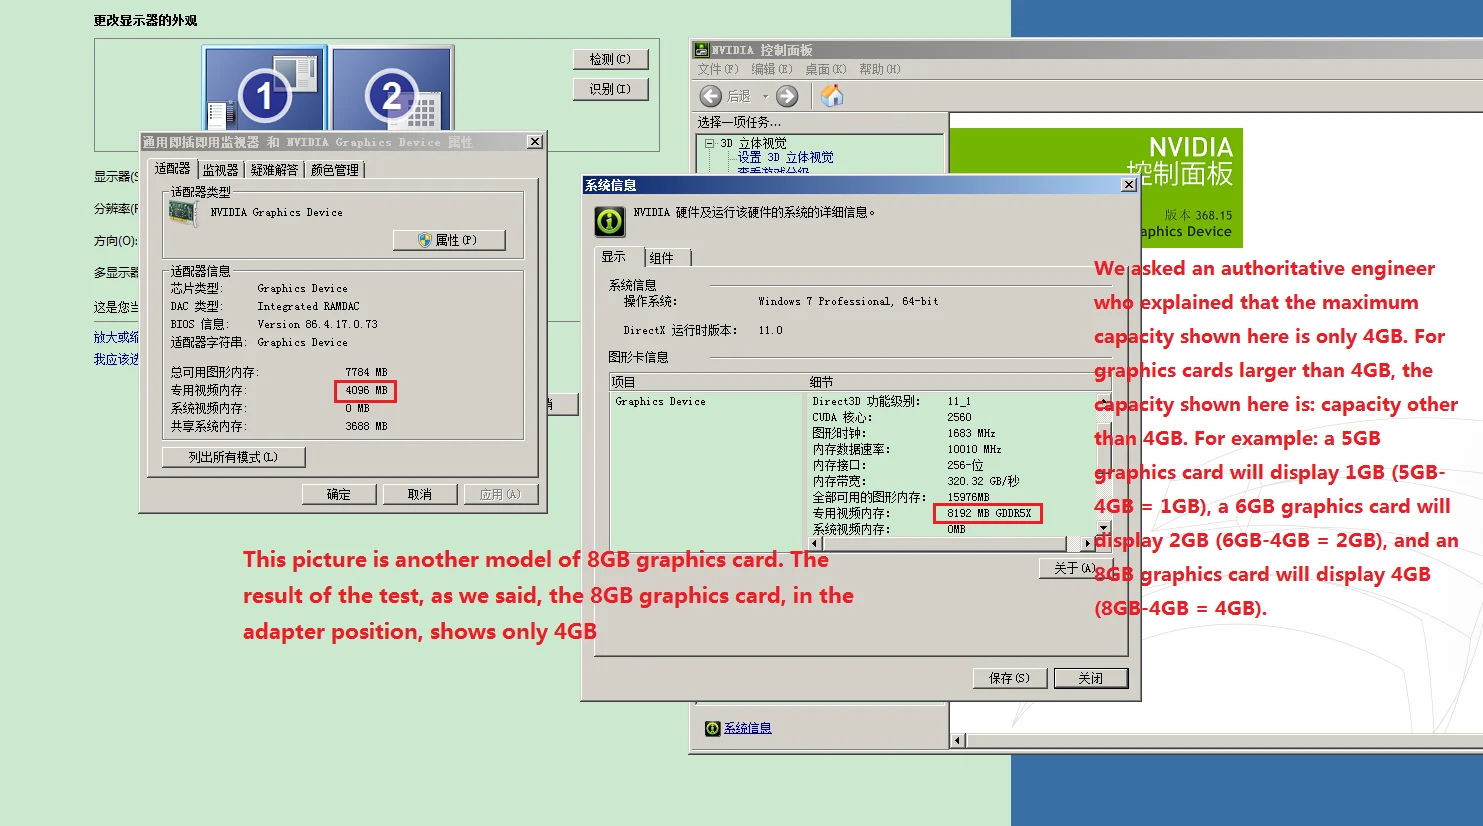1483x826 pixels.
Task: Click the 版本 368.15 text on NVIDIA banner
Action: coord(1198,215)
